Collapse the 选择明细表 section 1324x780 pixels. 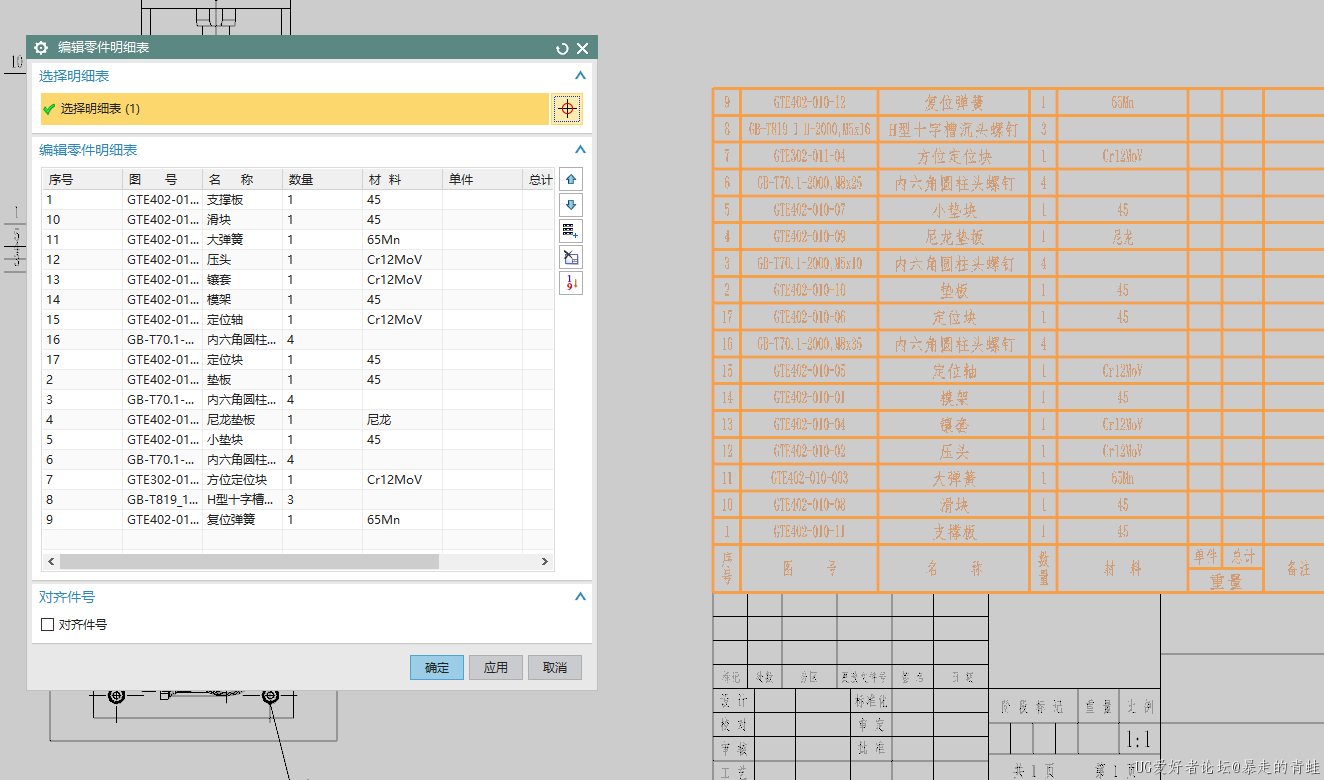[580, 76]
